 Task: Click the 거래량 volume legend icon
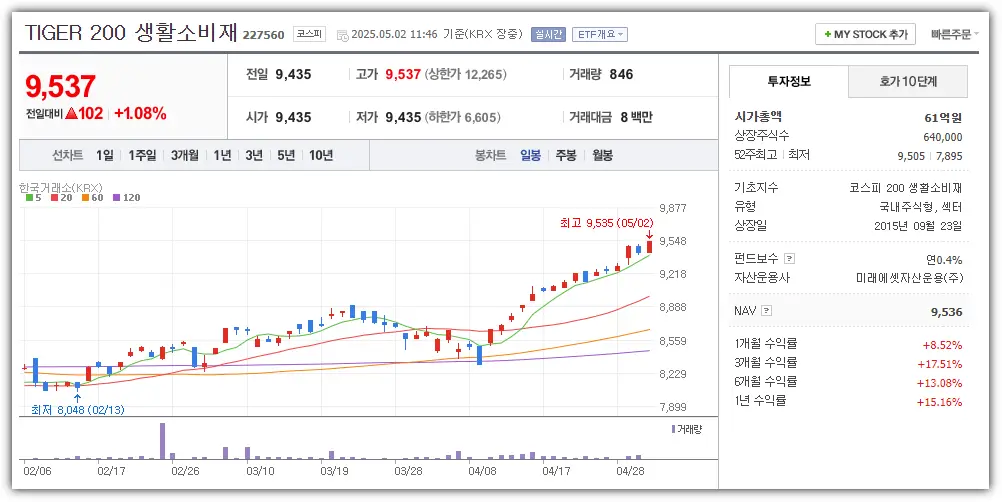click(x=673, y=429)
